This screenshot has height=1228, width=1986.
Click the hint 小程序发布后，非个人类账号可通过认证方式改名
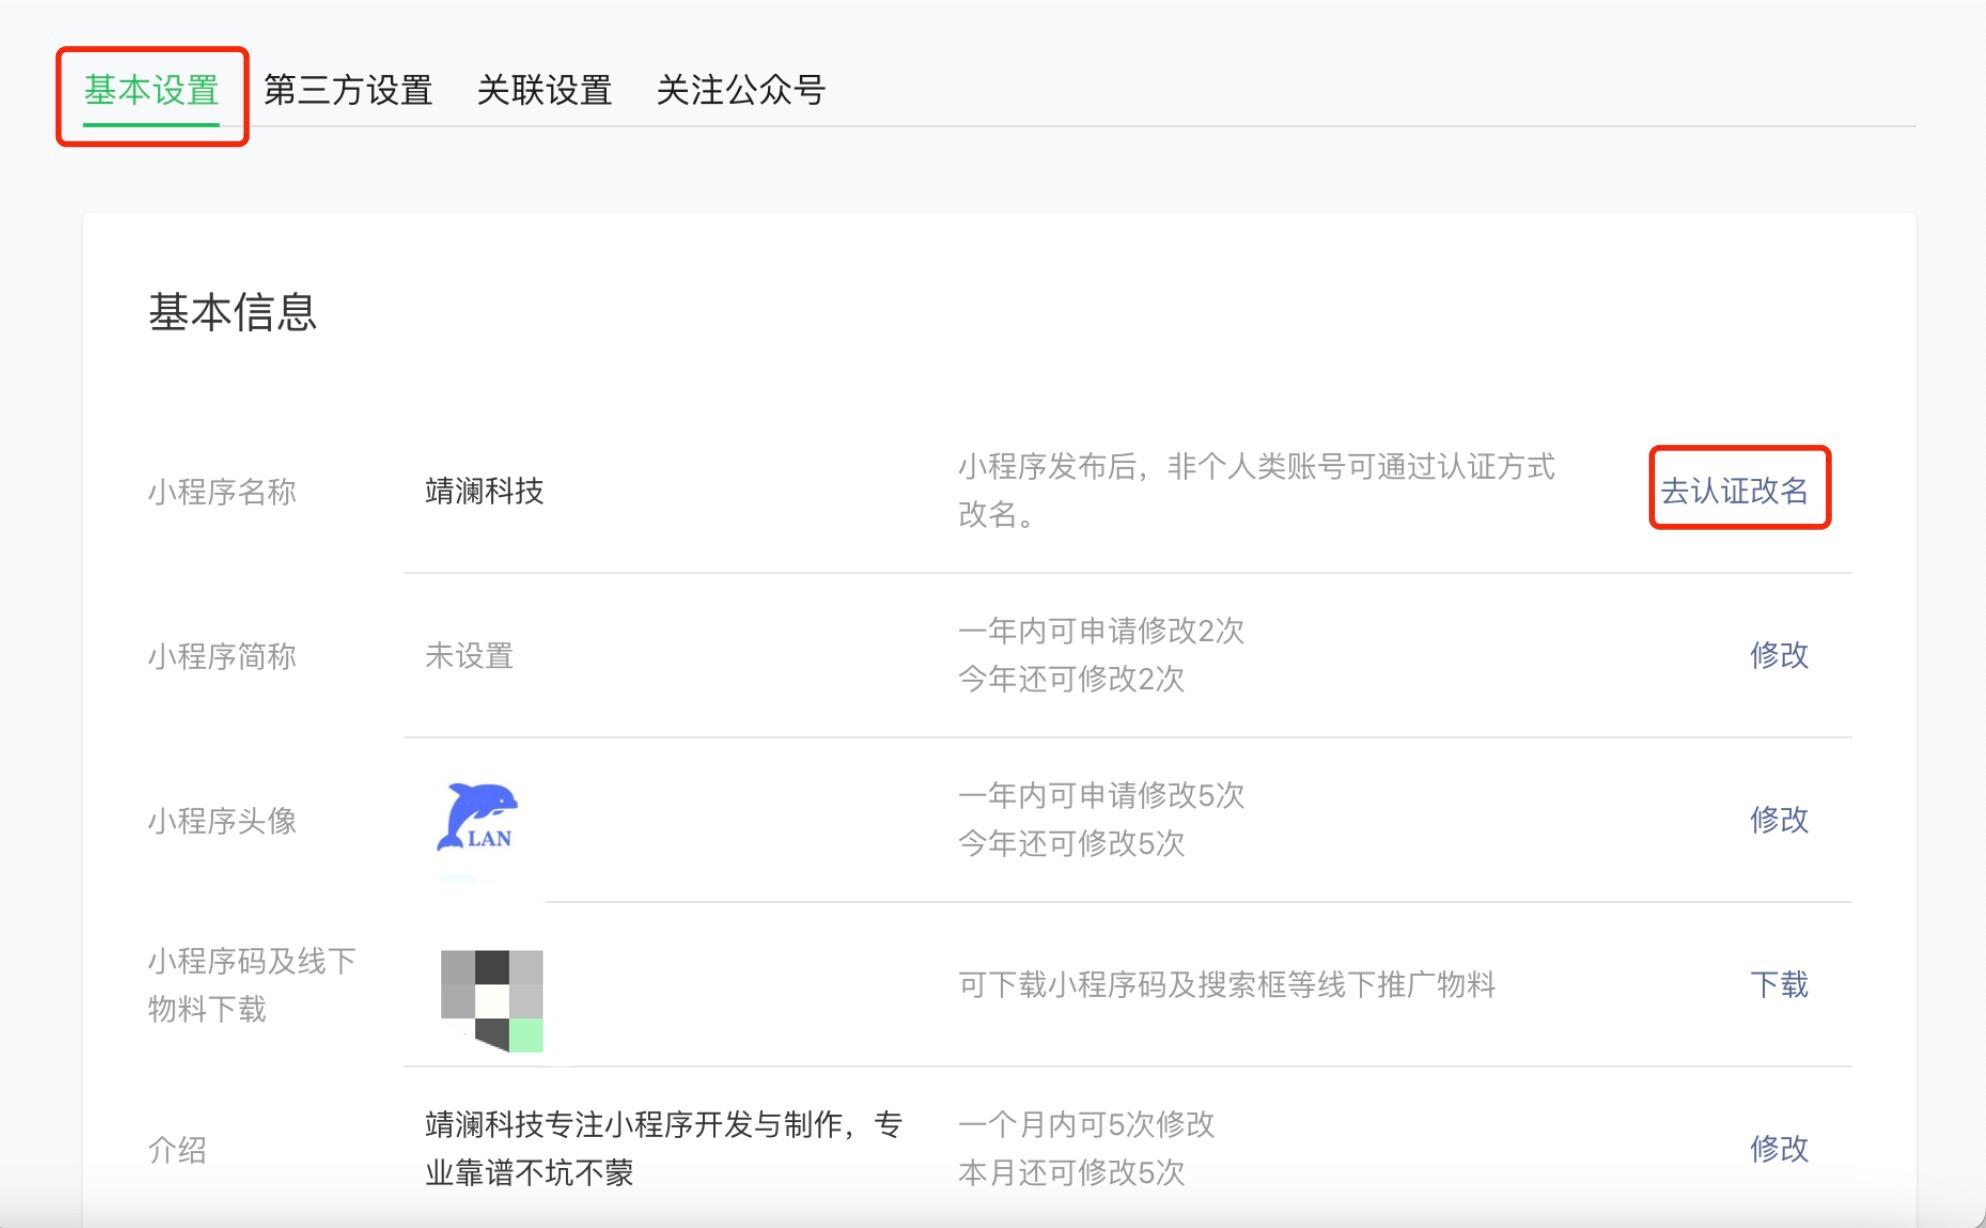pos(1257,490)
